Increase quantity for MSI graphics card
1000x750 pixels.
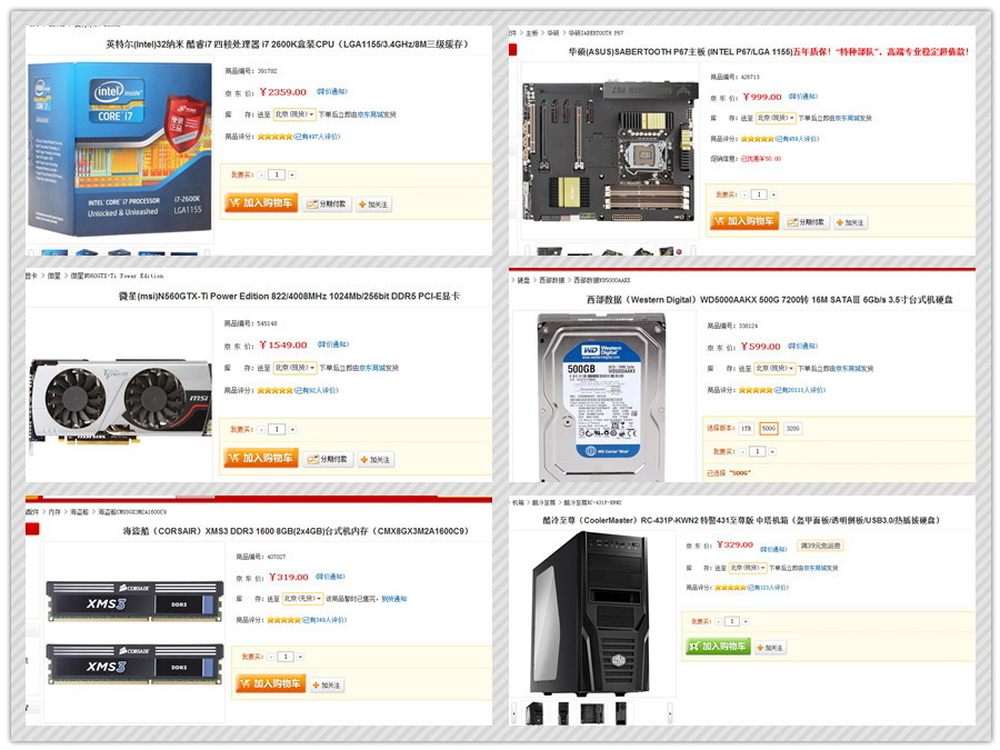coord(292,430)
